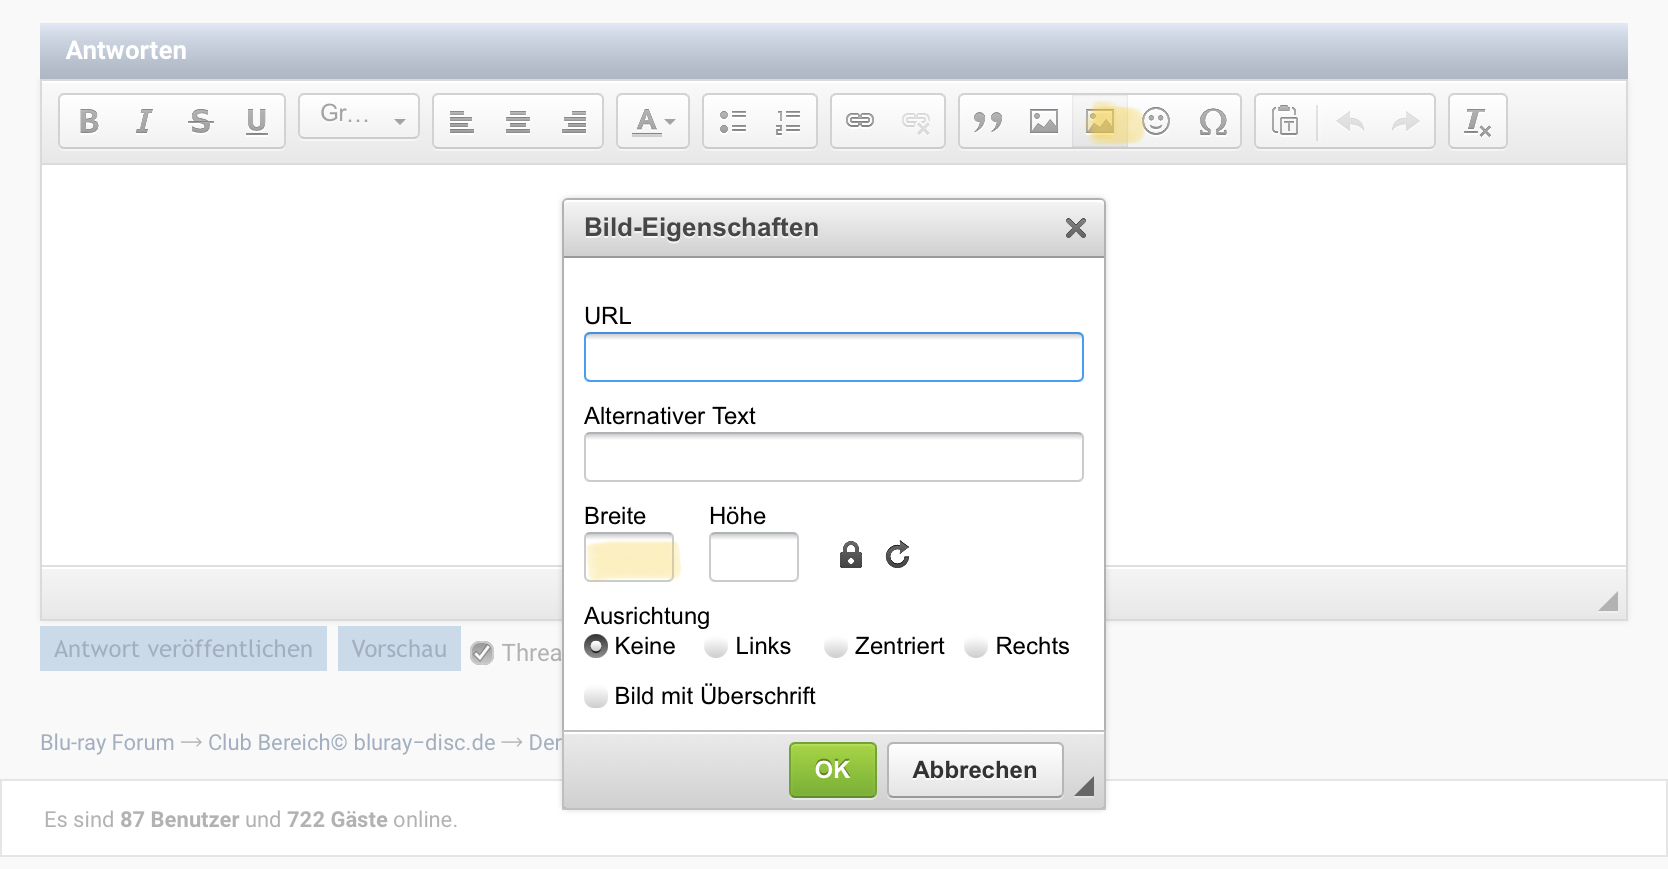Redo the last action

[1406, 121]
